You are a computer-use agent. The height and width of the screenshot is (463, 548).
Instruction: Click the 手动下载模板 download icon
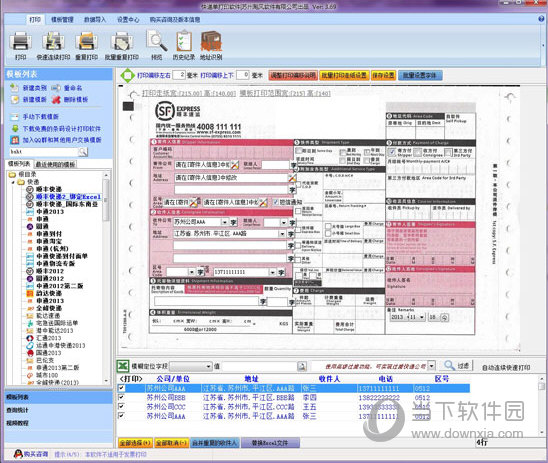tap(14, 116)
